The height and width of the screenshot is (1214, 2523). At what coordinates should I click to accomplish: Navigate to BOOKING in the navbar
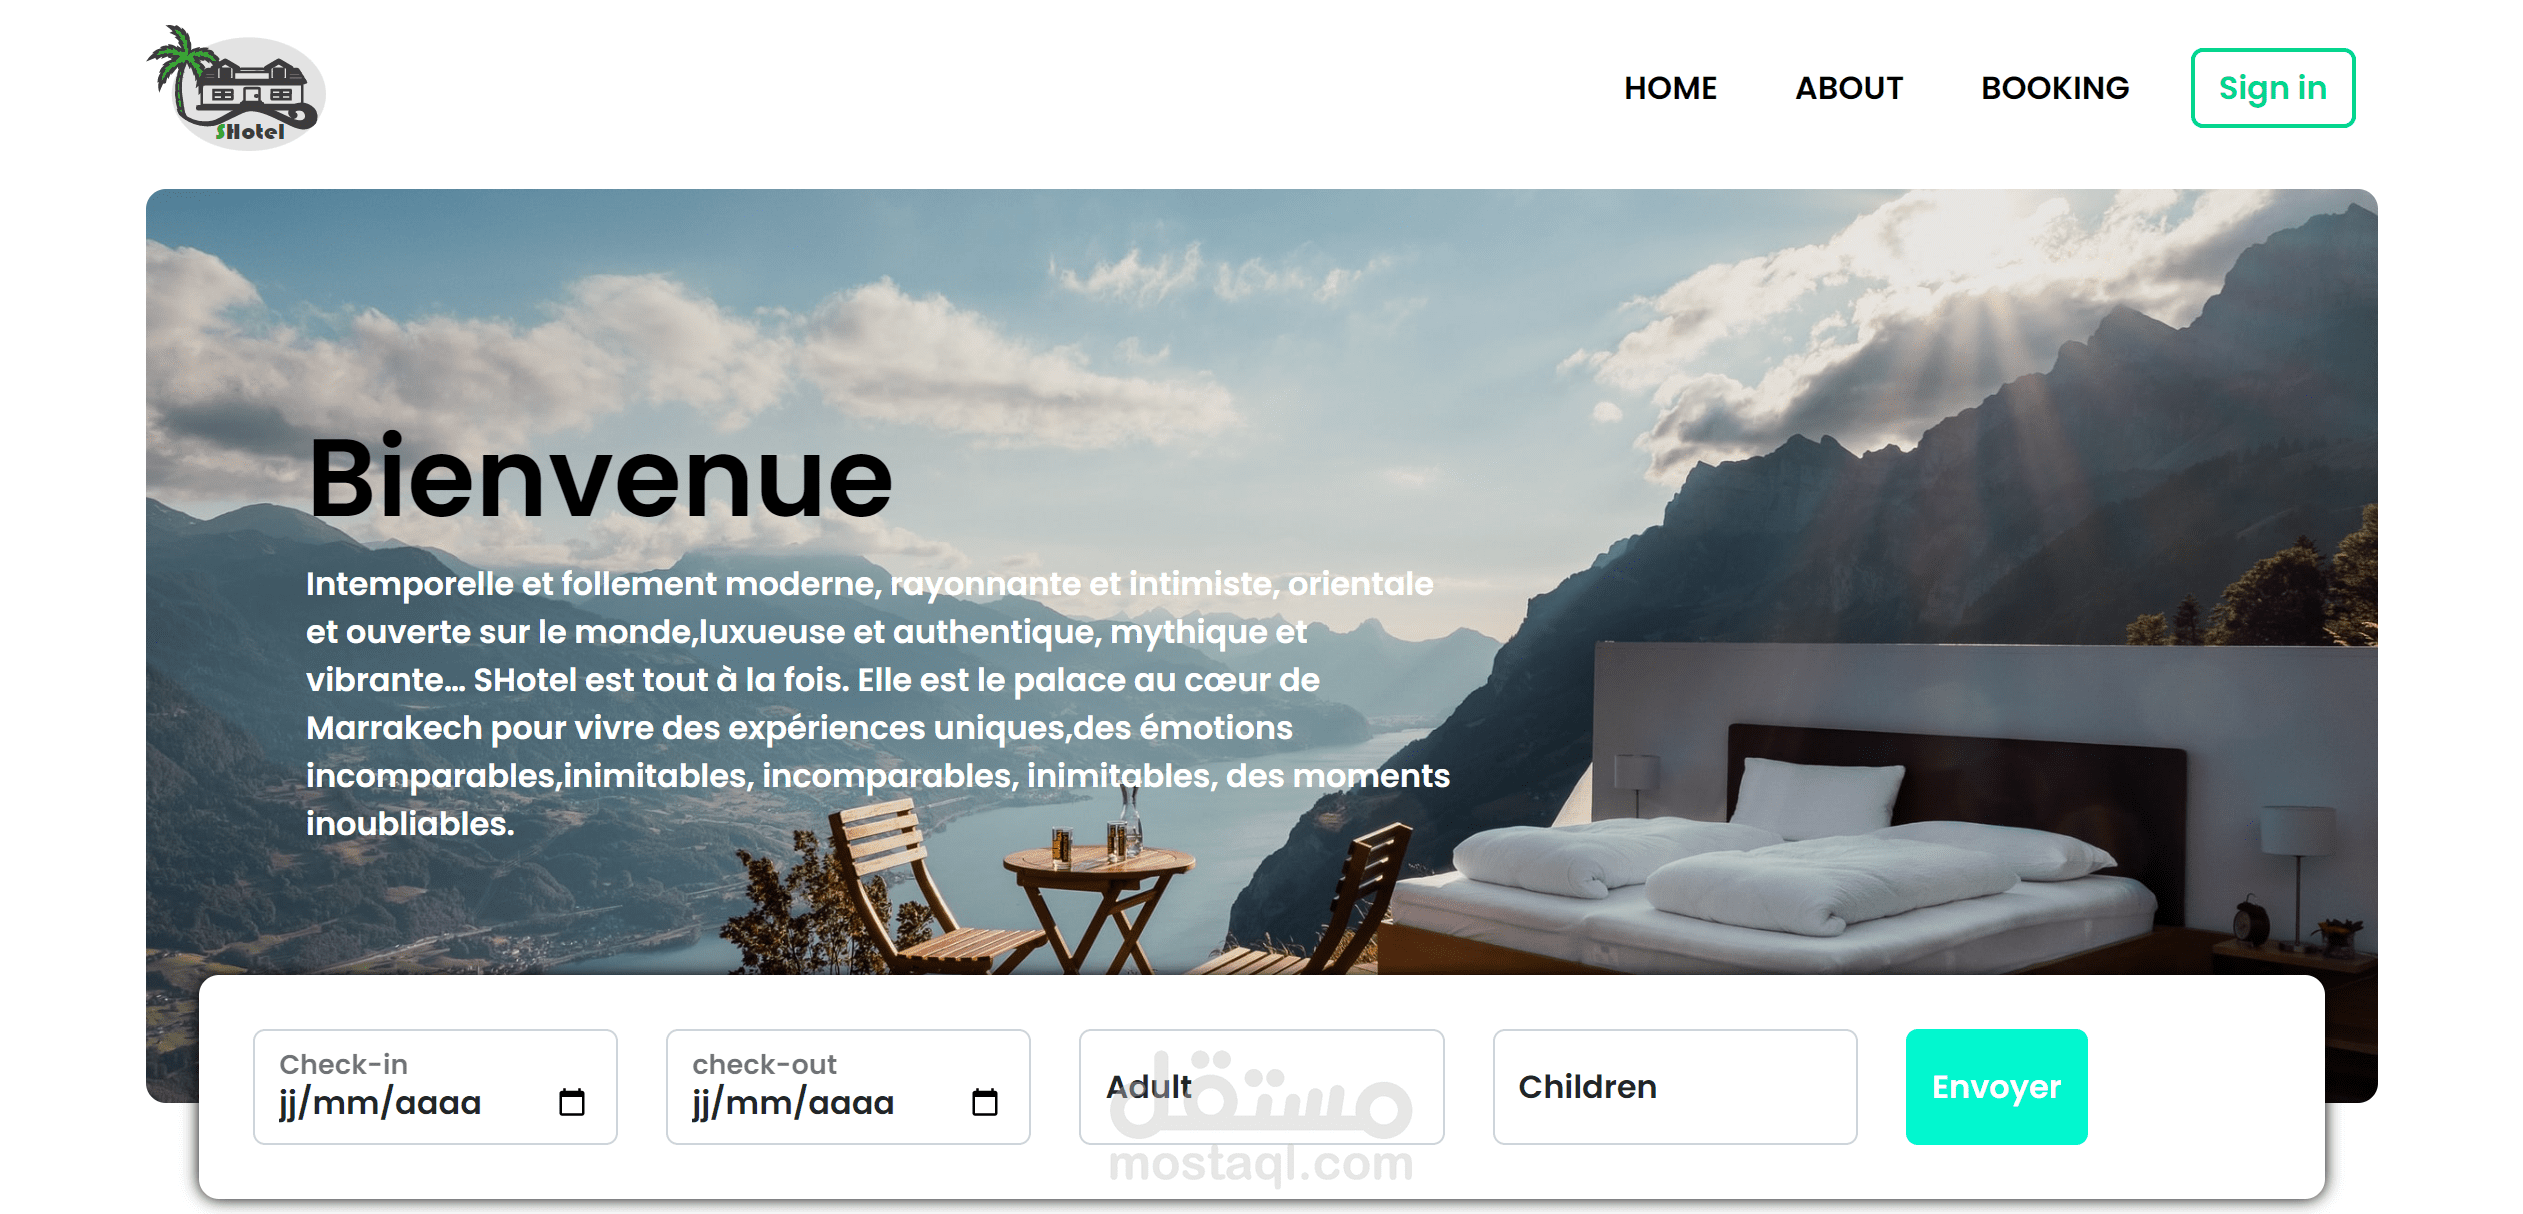point(2055,88)
